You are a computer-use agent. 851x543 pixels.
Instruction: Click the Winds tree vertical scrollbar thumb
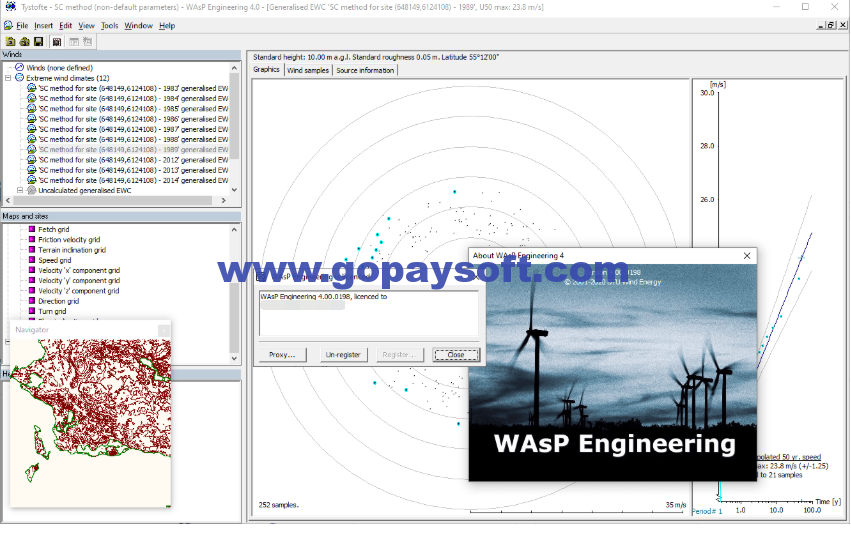pyautogui.click(x=234, y=116)
